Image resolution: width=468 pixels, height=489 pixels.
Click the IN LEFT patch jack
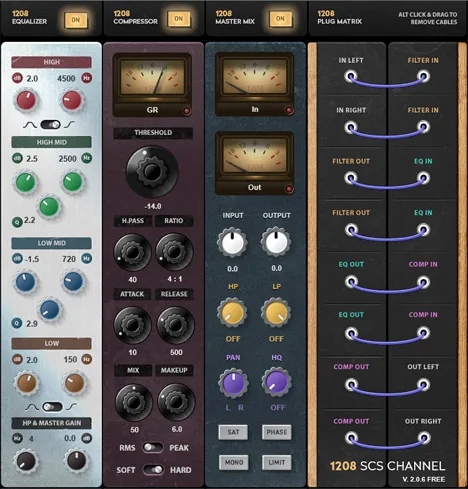pos(351,77)
